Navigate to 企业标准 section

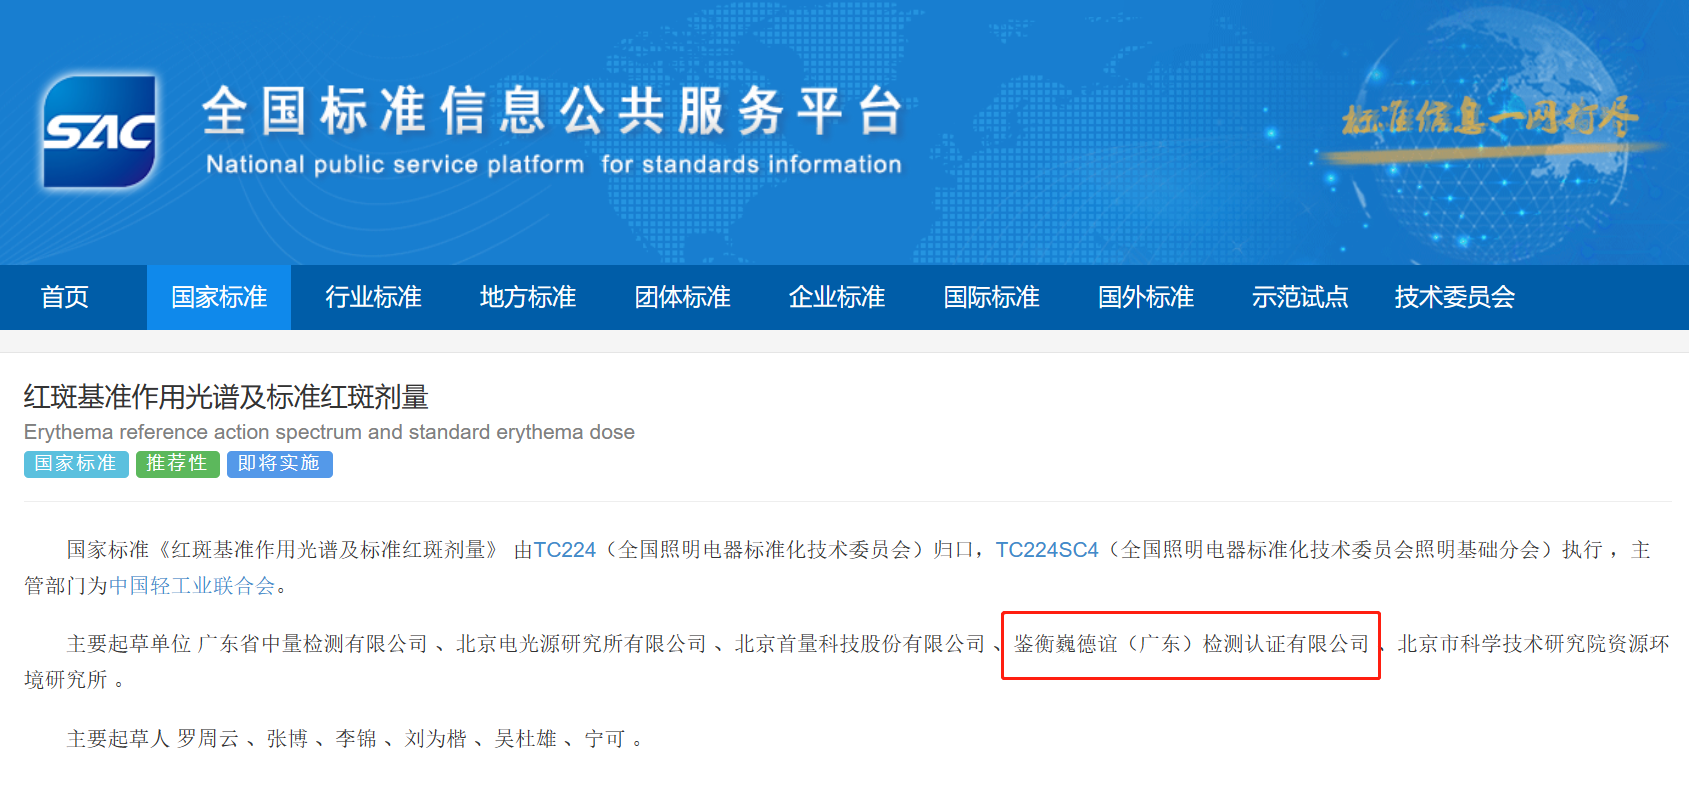(837, 297)
